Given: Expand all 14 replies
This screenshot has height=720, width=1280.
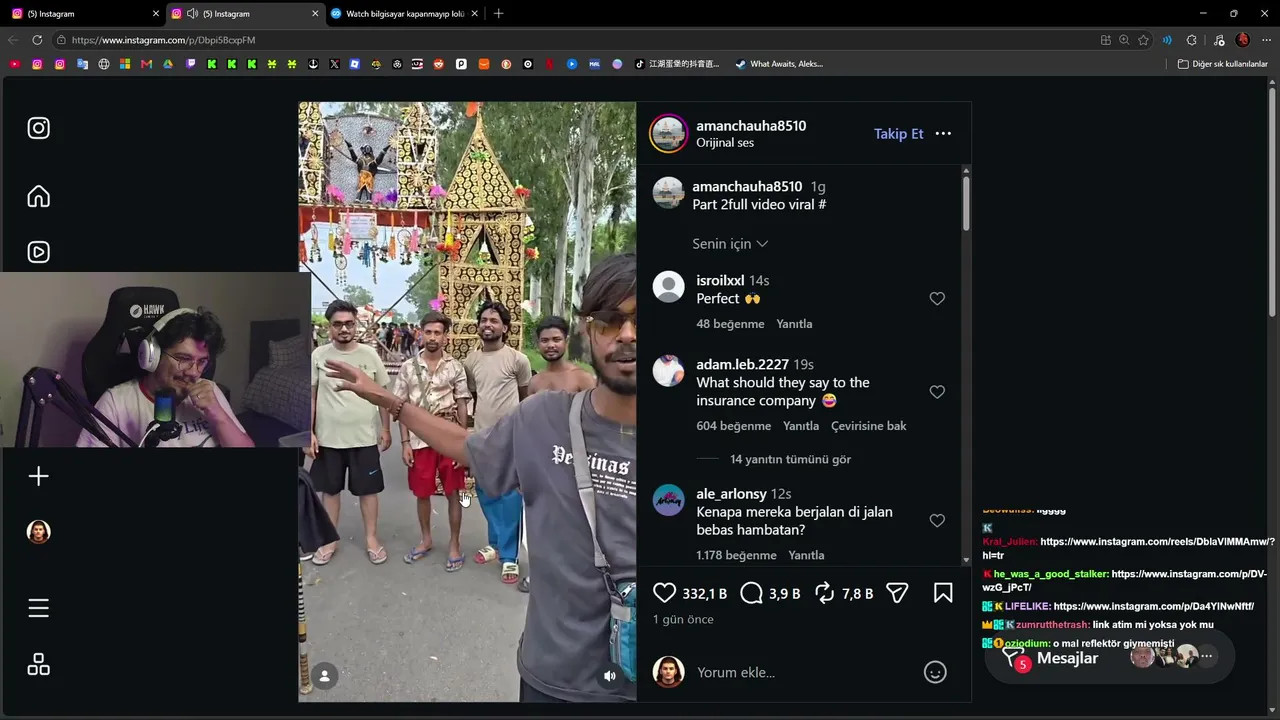Looking at the screenshot, I should [x=790, y=460].
